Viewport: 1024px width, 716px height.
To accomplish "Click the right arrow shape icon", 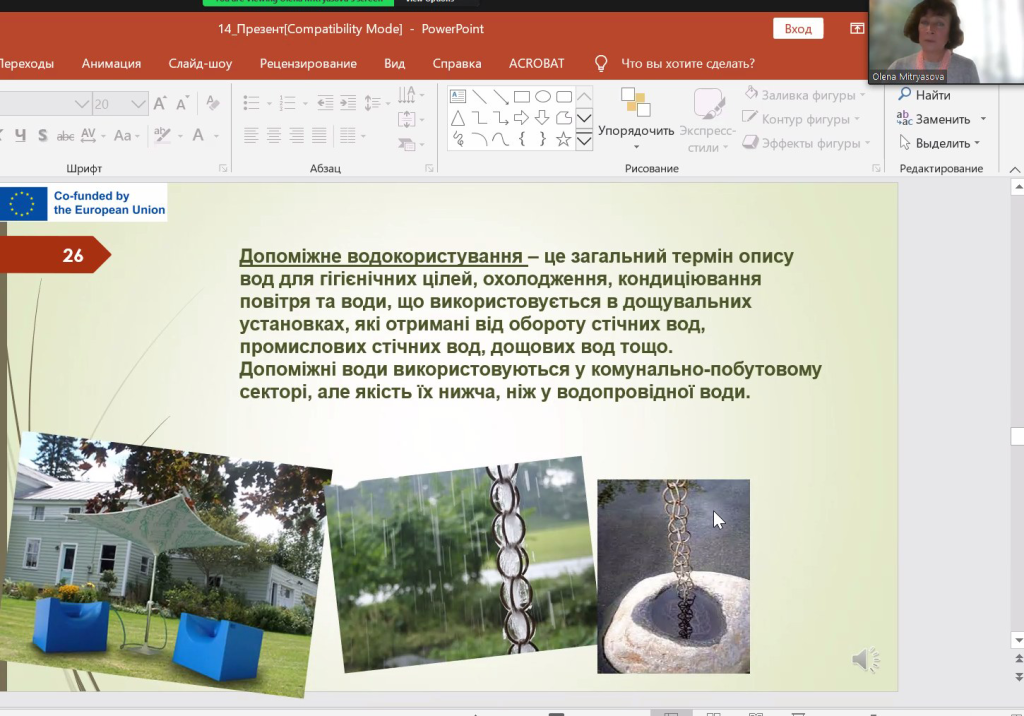I will point(521,118).
